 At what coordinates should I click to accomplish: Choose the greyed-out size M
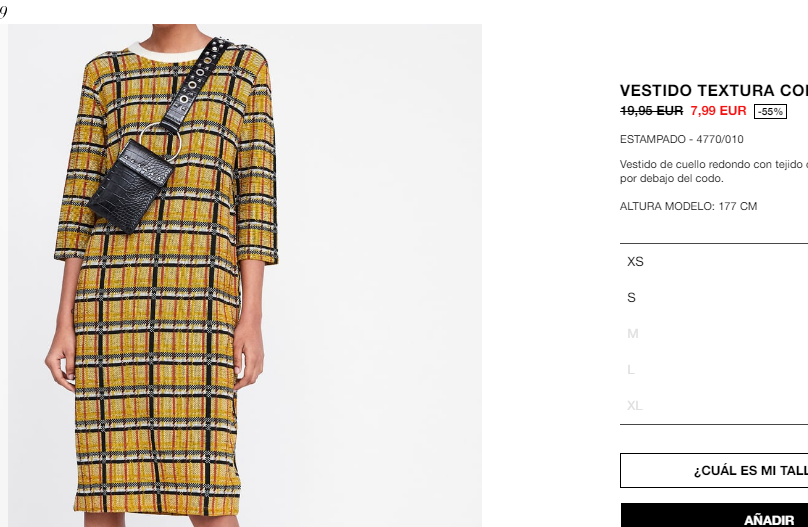pyautogui.click(x=714, y=334)
